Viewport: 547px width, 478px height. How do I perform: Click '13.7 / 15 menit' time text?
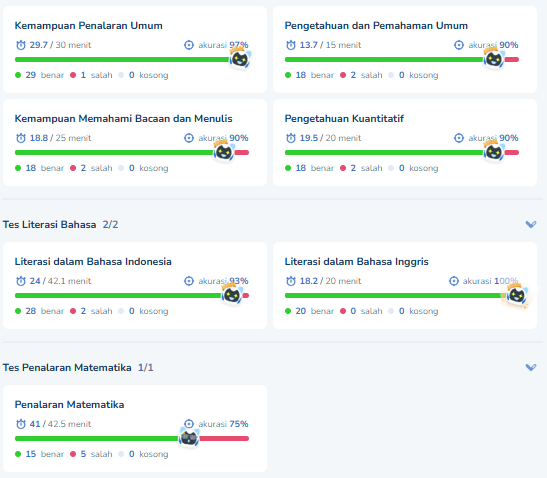tap(330, 45)
